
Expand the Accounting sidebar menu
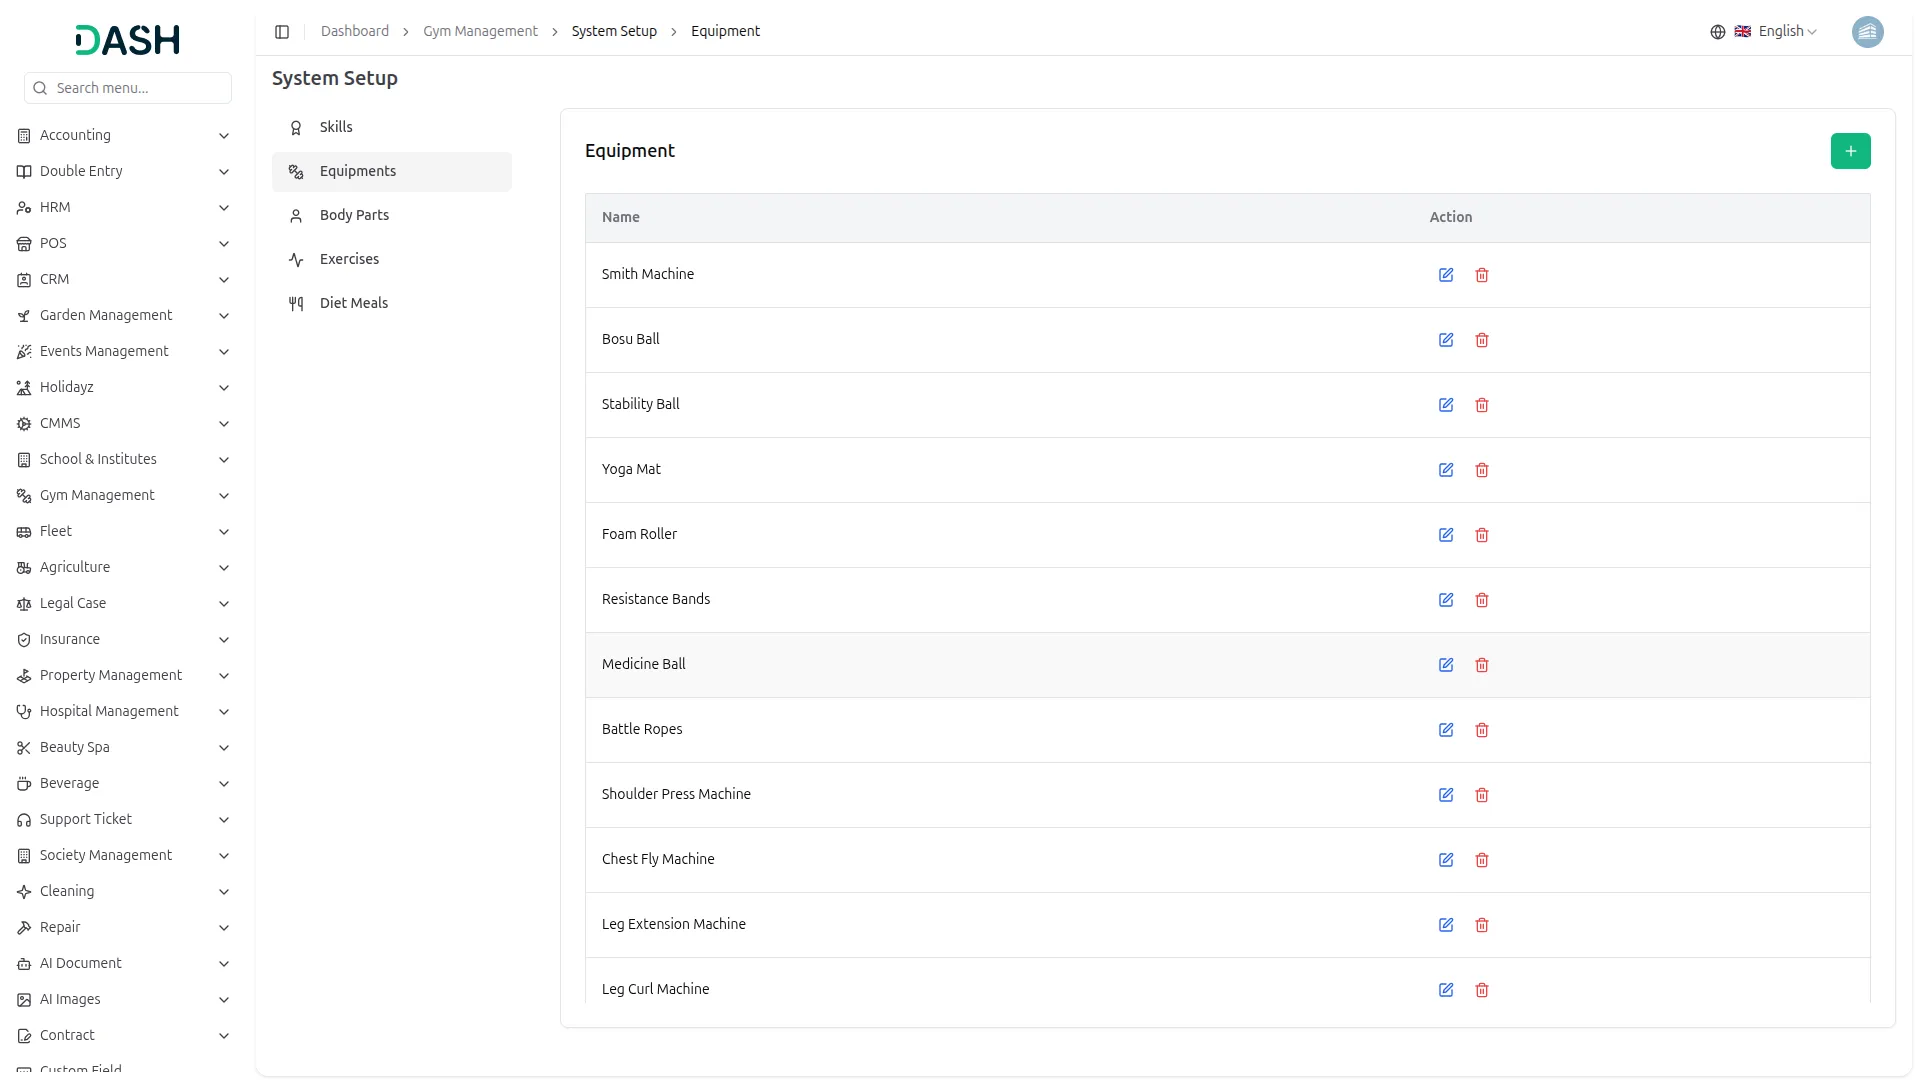122,135
